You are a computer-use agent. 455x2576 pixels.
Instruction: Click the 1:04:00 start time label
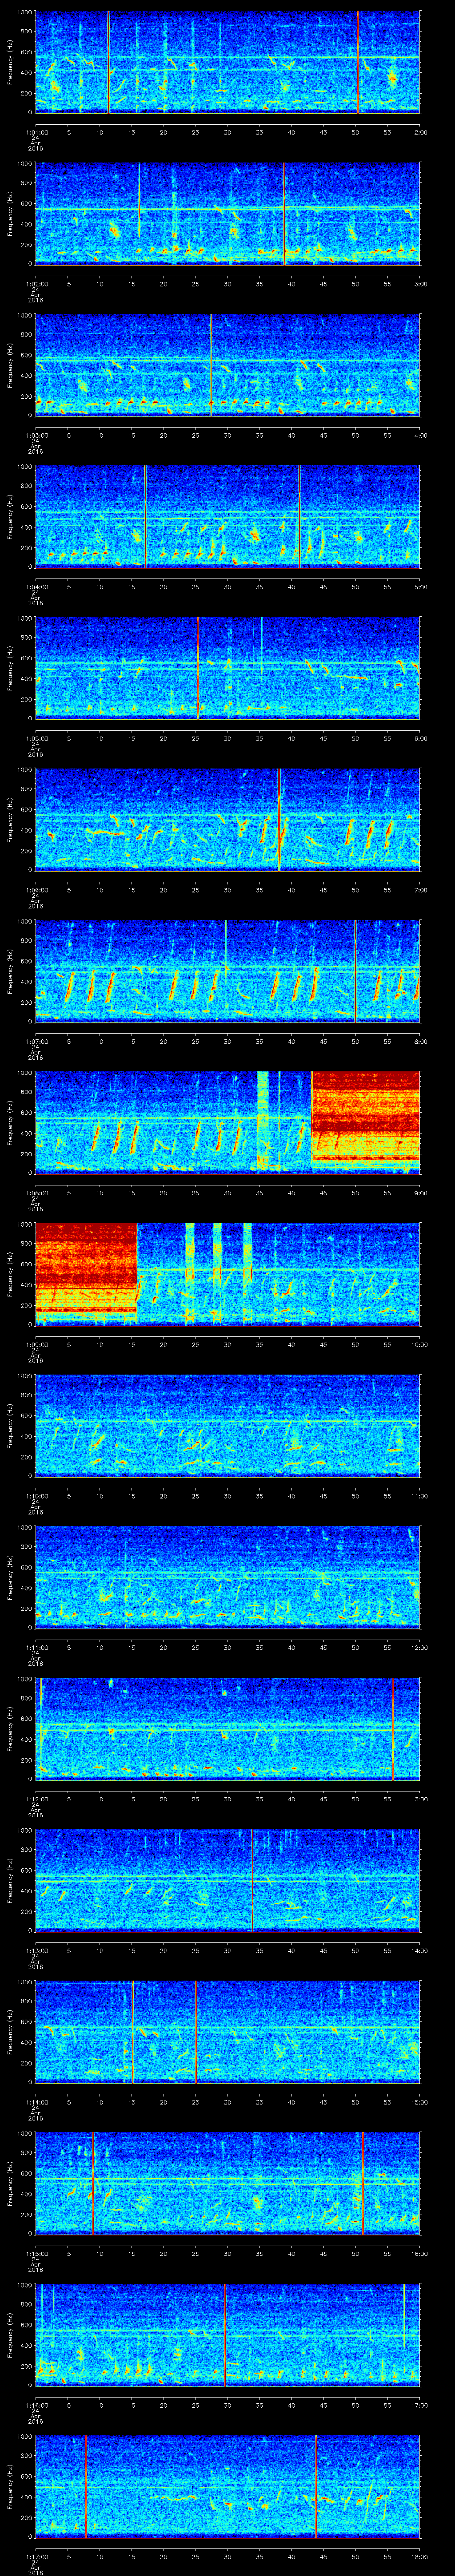coord(36,586)
